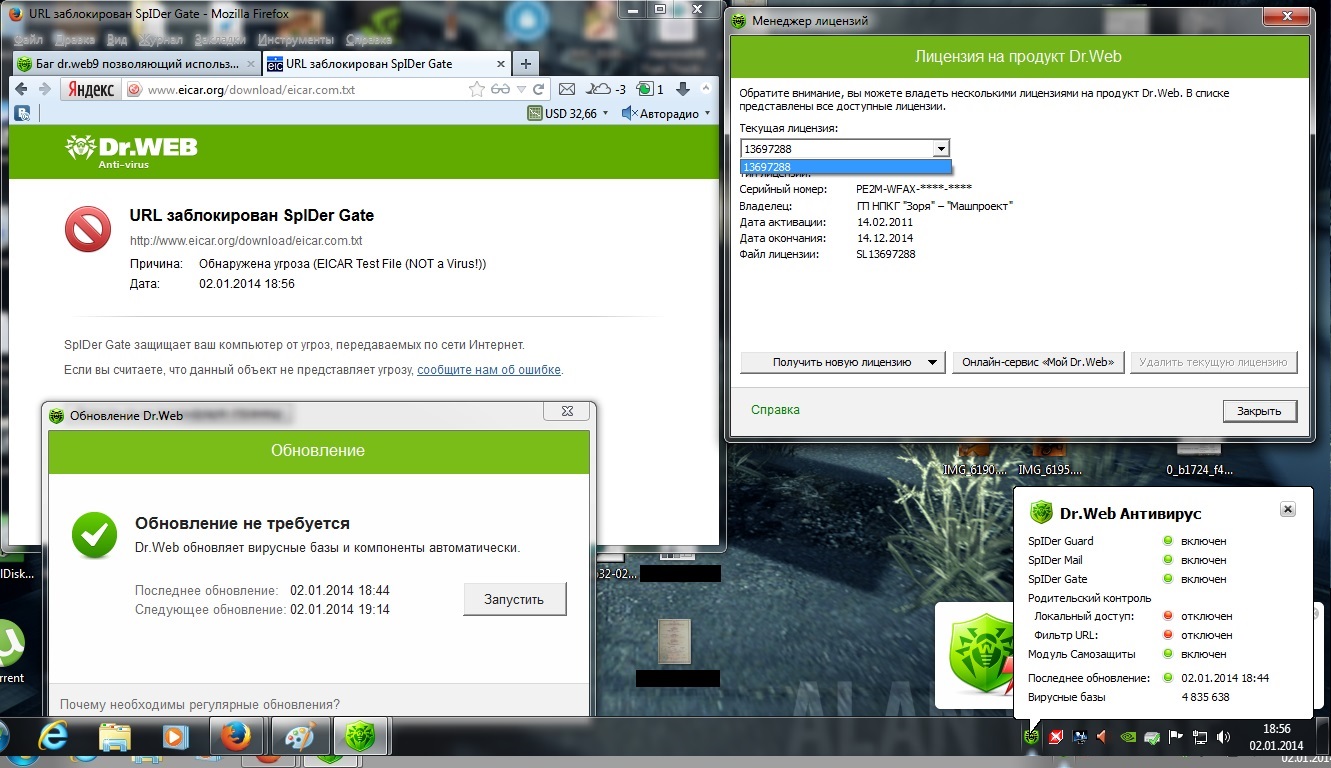Screen dimensions: 1331x768
Task: Click the Яндекс search logo button
Action: point(91,90)
